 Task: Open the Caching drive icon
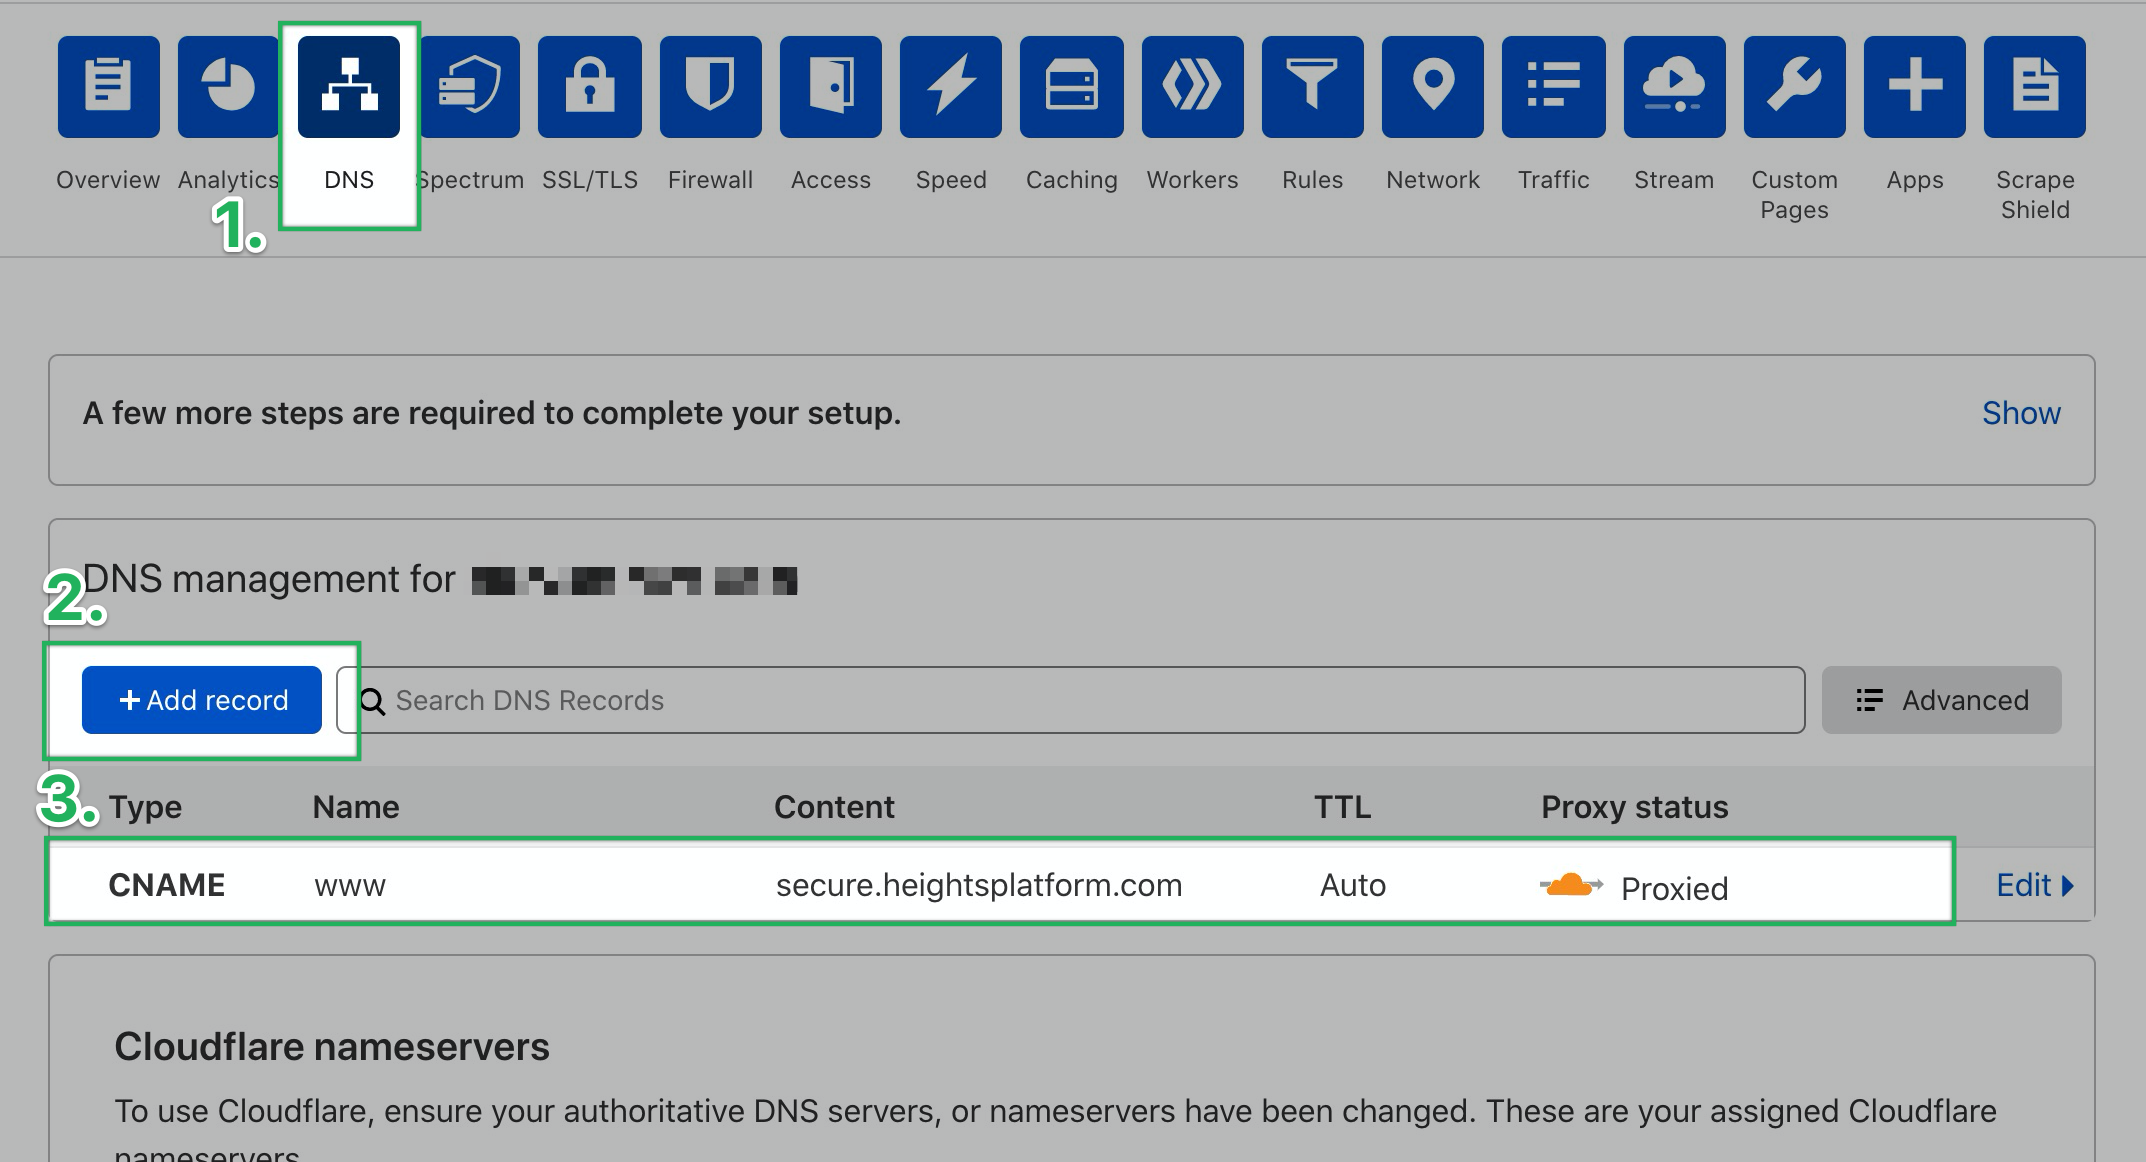tap(1072, 86)
